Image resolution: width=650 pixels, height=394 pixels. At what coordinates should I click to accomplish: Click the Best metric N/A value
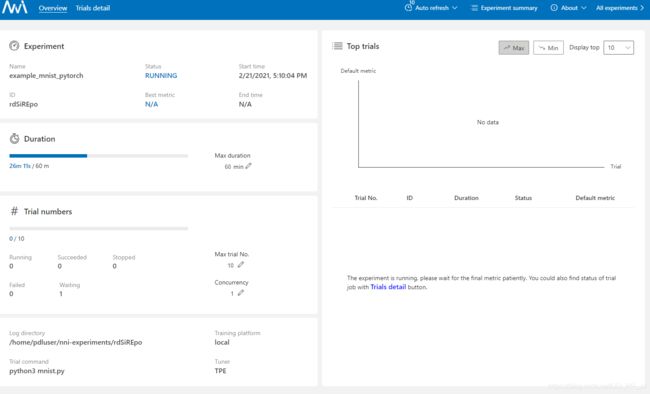pyautogui.click(x=151, y=104)
